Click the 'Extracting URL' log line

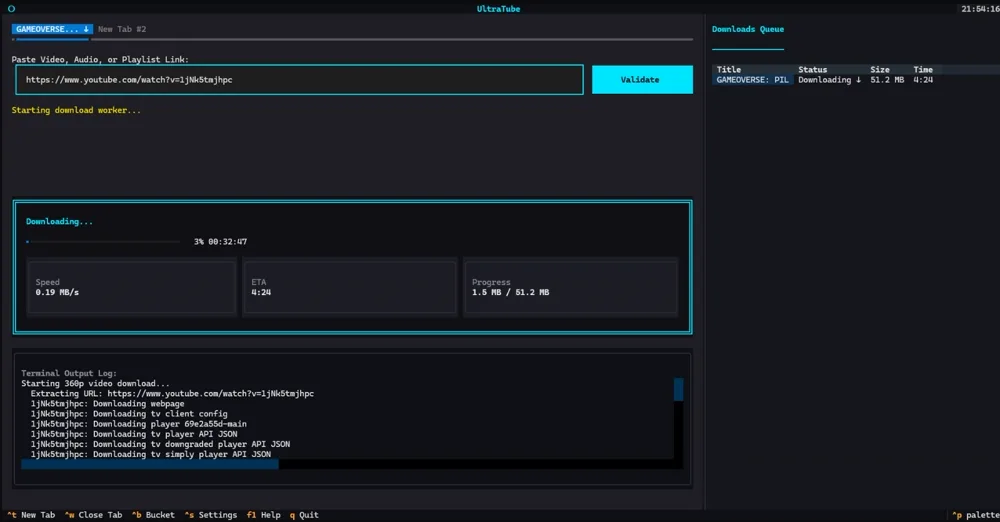coord(172,394)
